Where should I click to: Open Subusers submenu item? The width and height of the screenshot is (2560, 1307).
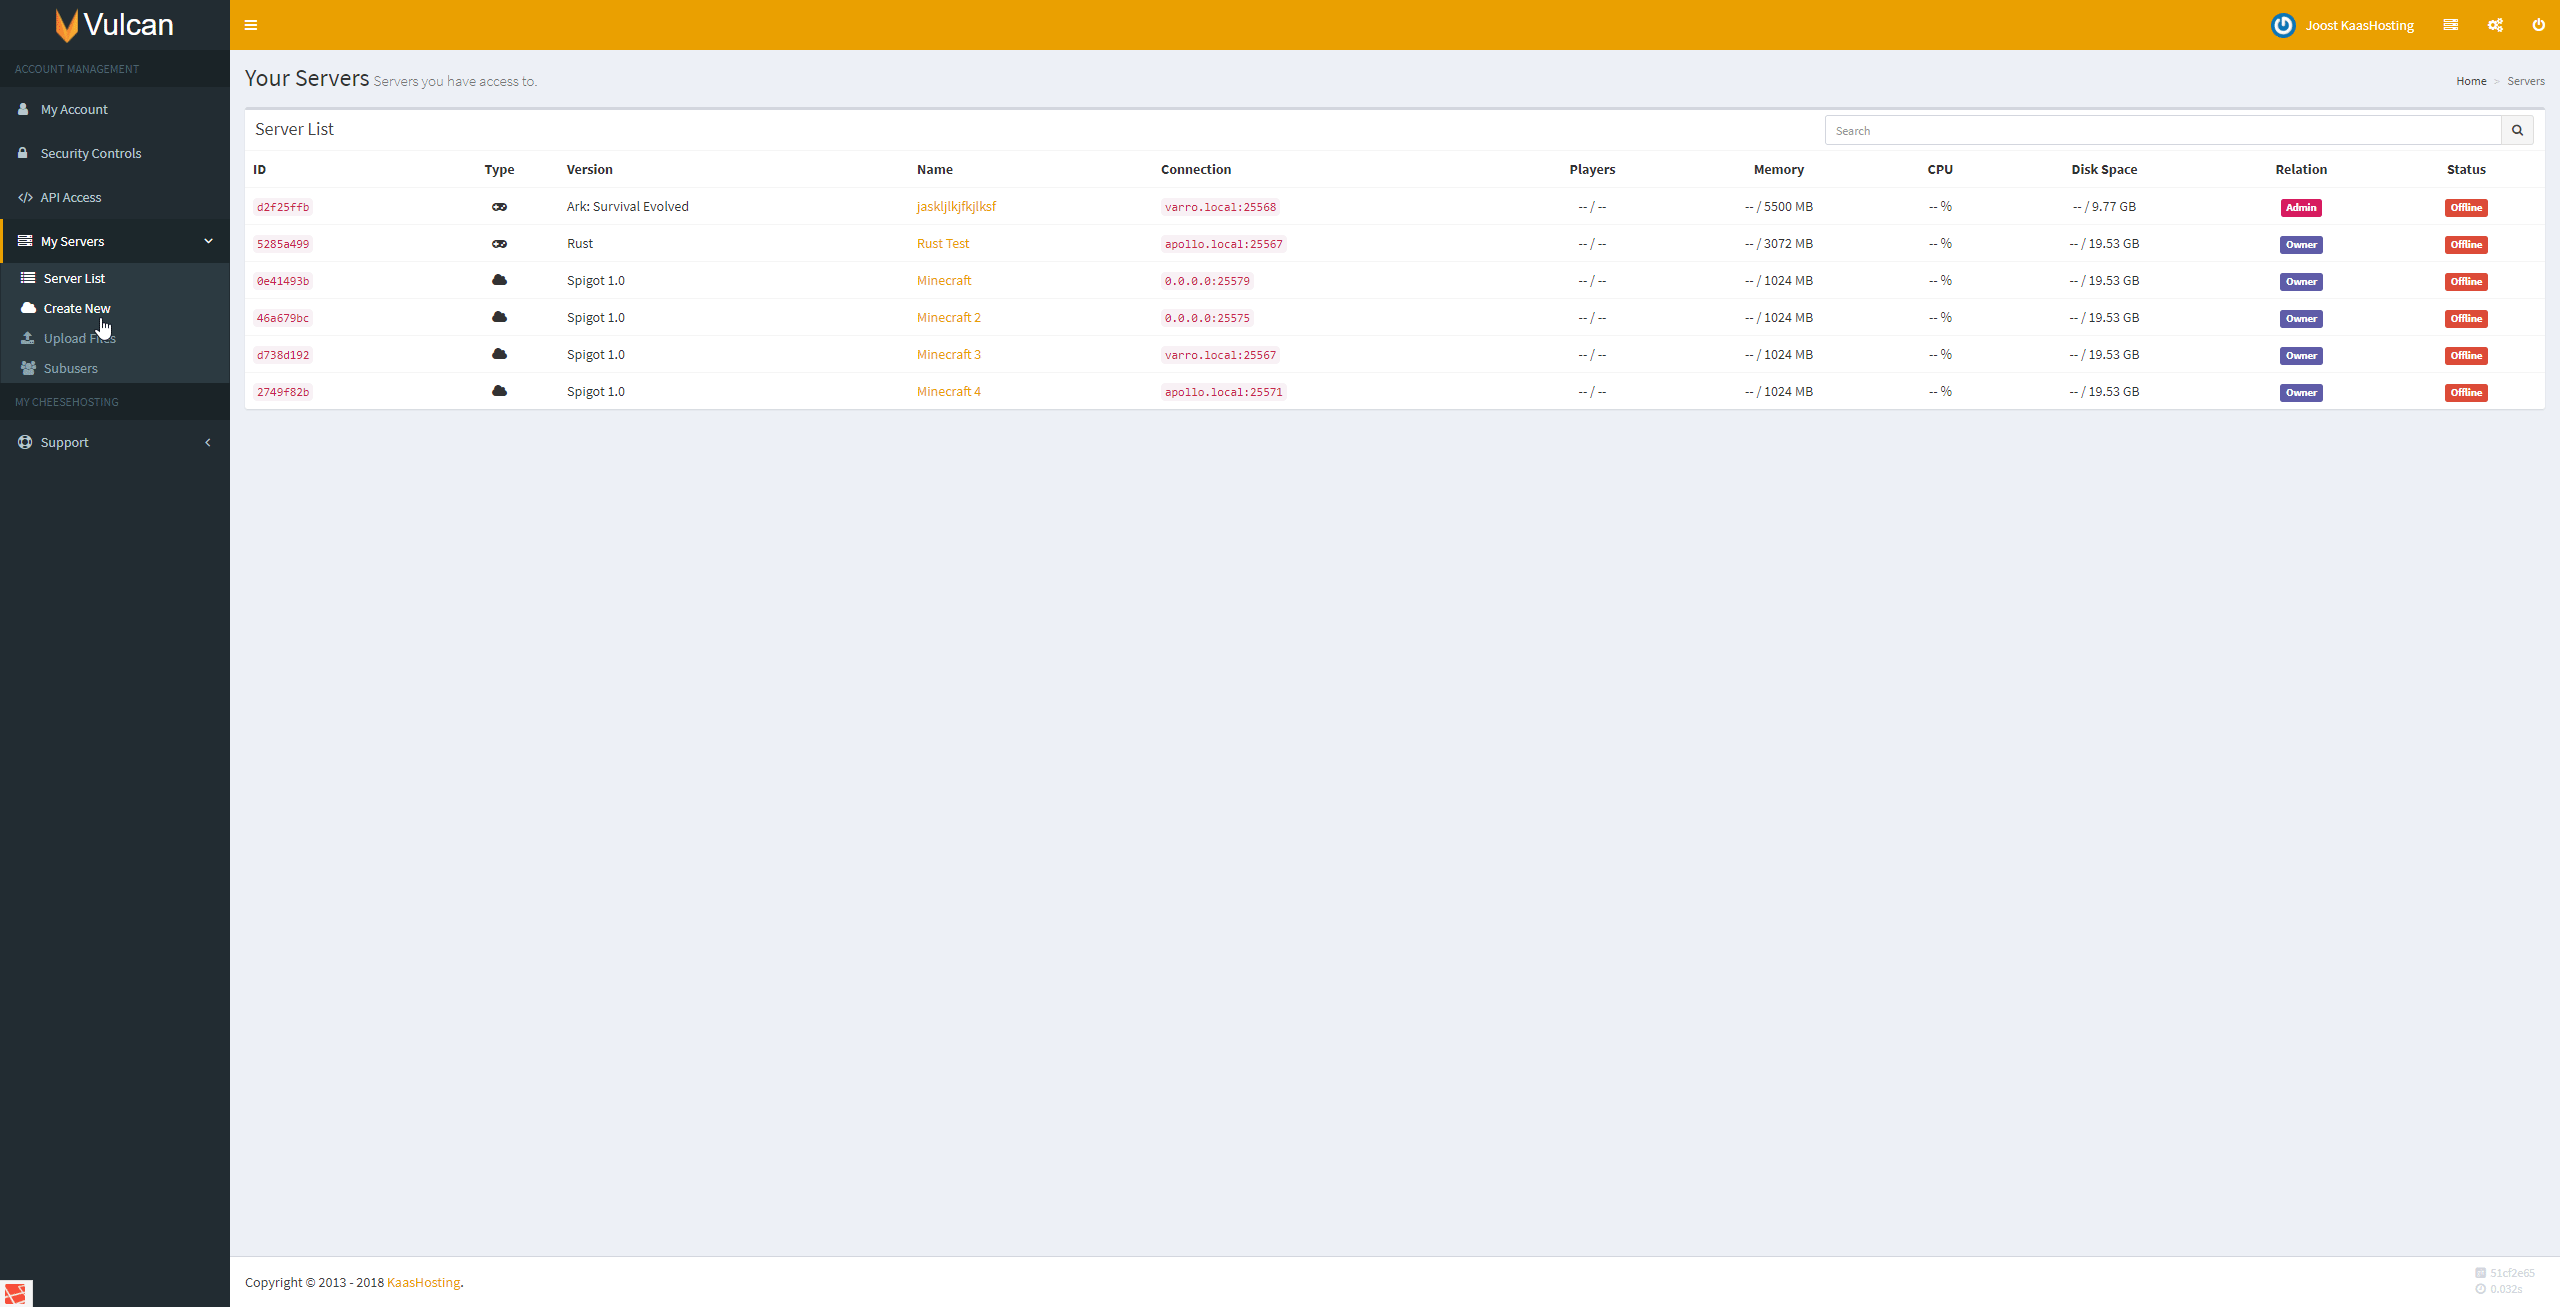70,368
